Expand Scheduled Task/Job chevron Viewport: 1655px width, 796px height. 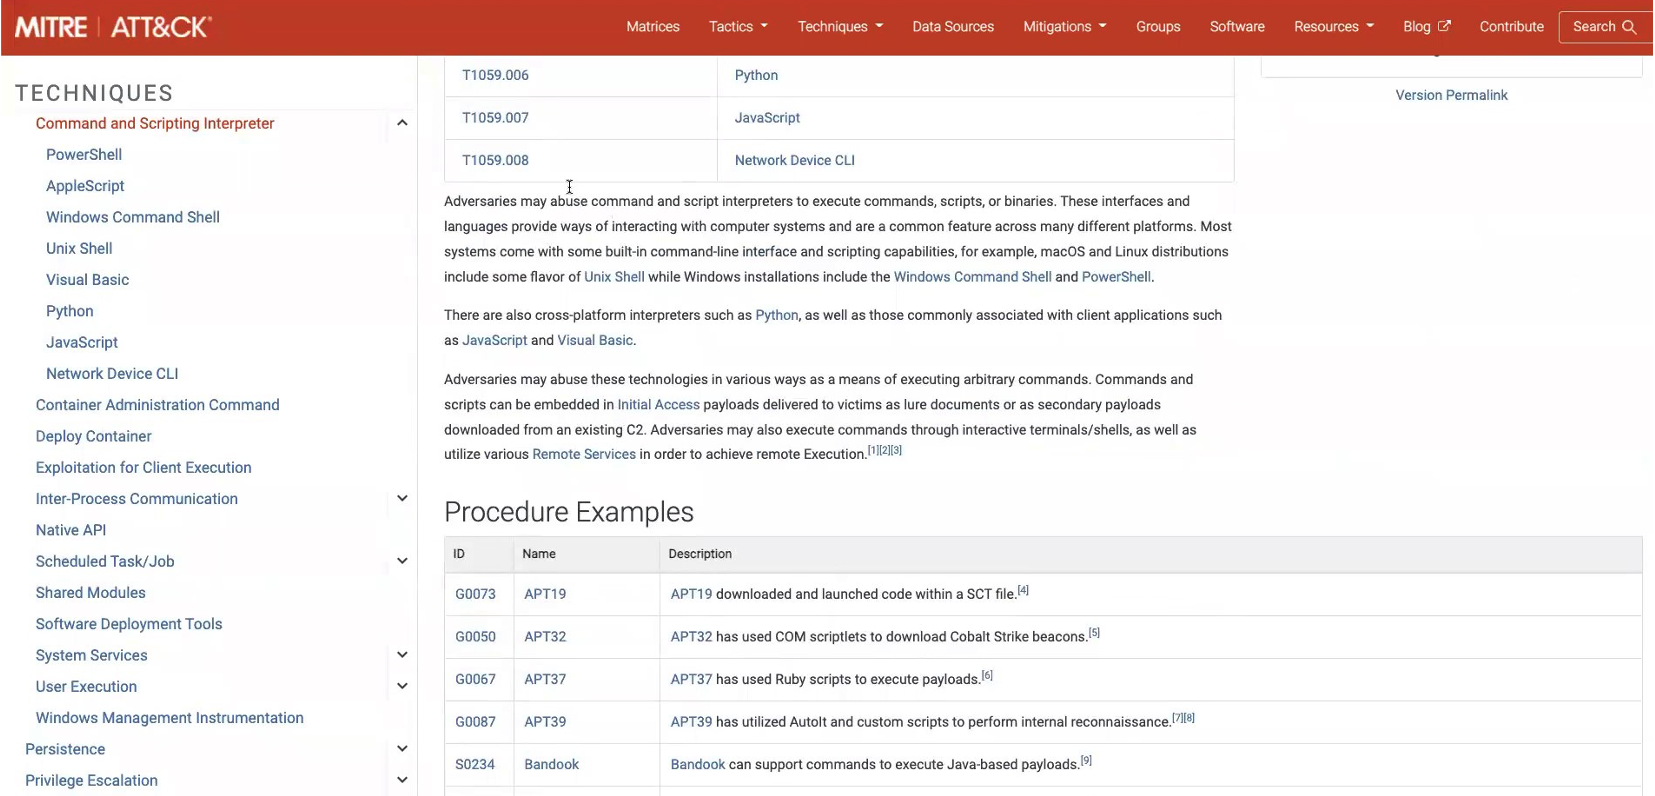pos(402,561)
